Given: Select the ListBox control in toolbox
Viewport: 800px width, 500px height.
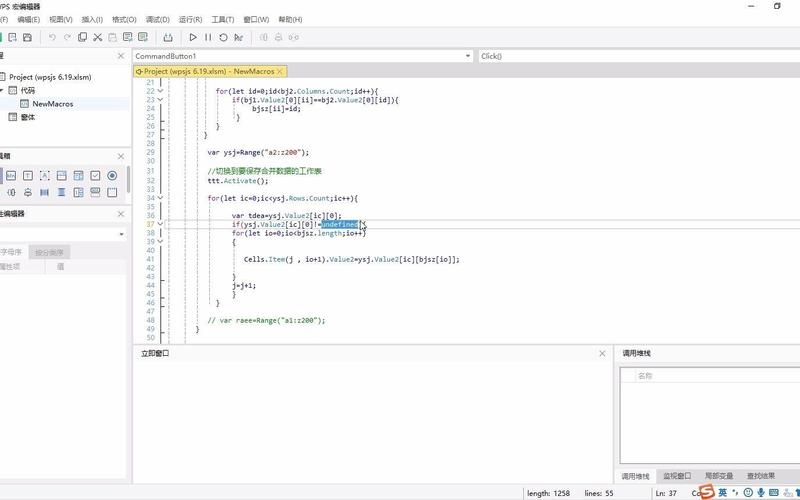Looking at the screenshot, I should coord(78,176).
